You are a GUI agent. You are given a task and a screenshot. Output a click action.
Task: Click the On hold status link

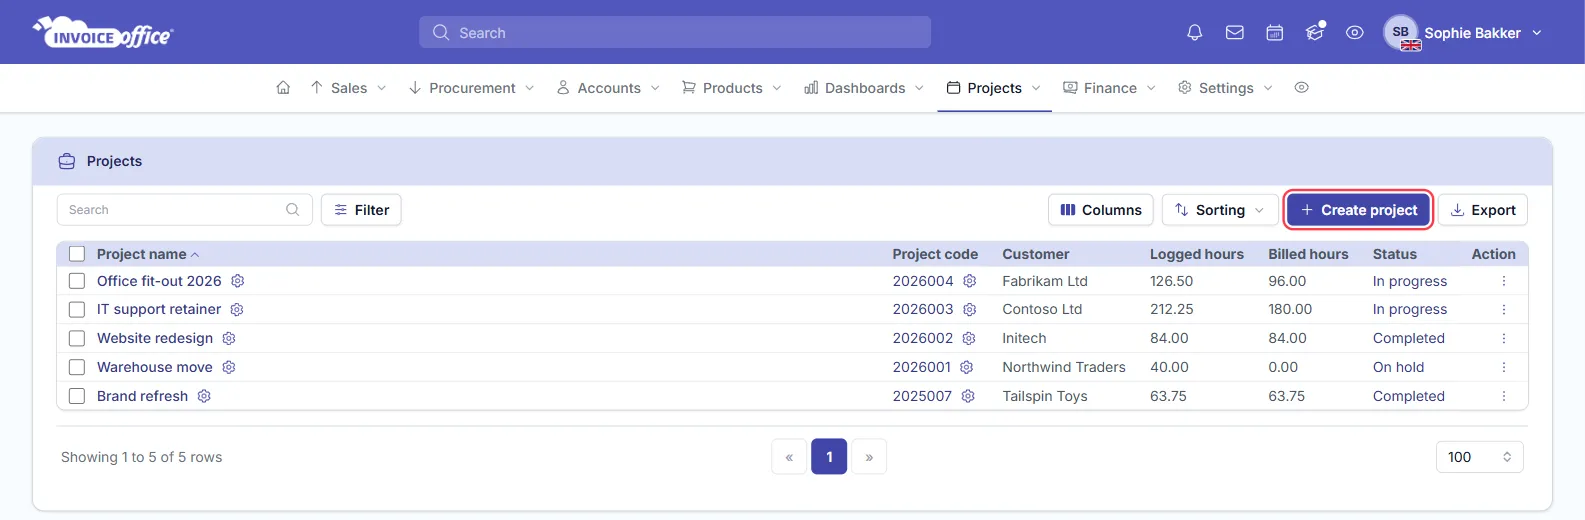click(x=1398, y=367)
